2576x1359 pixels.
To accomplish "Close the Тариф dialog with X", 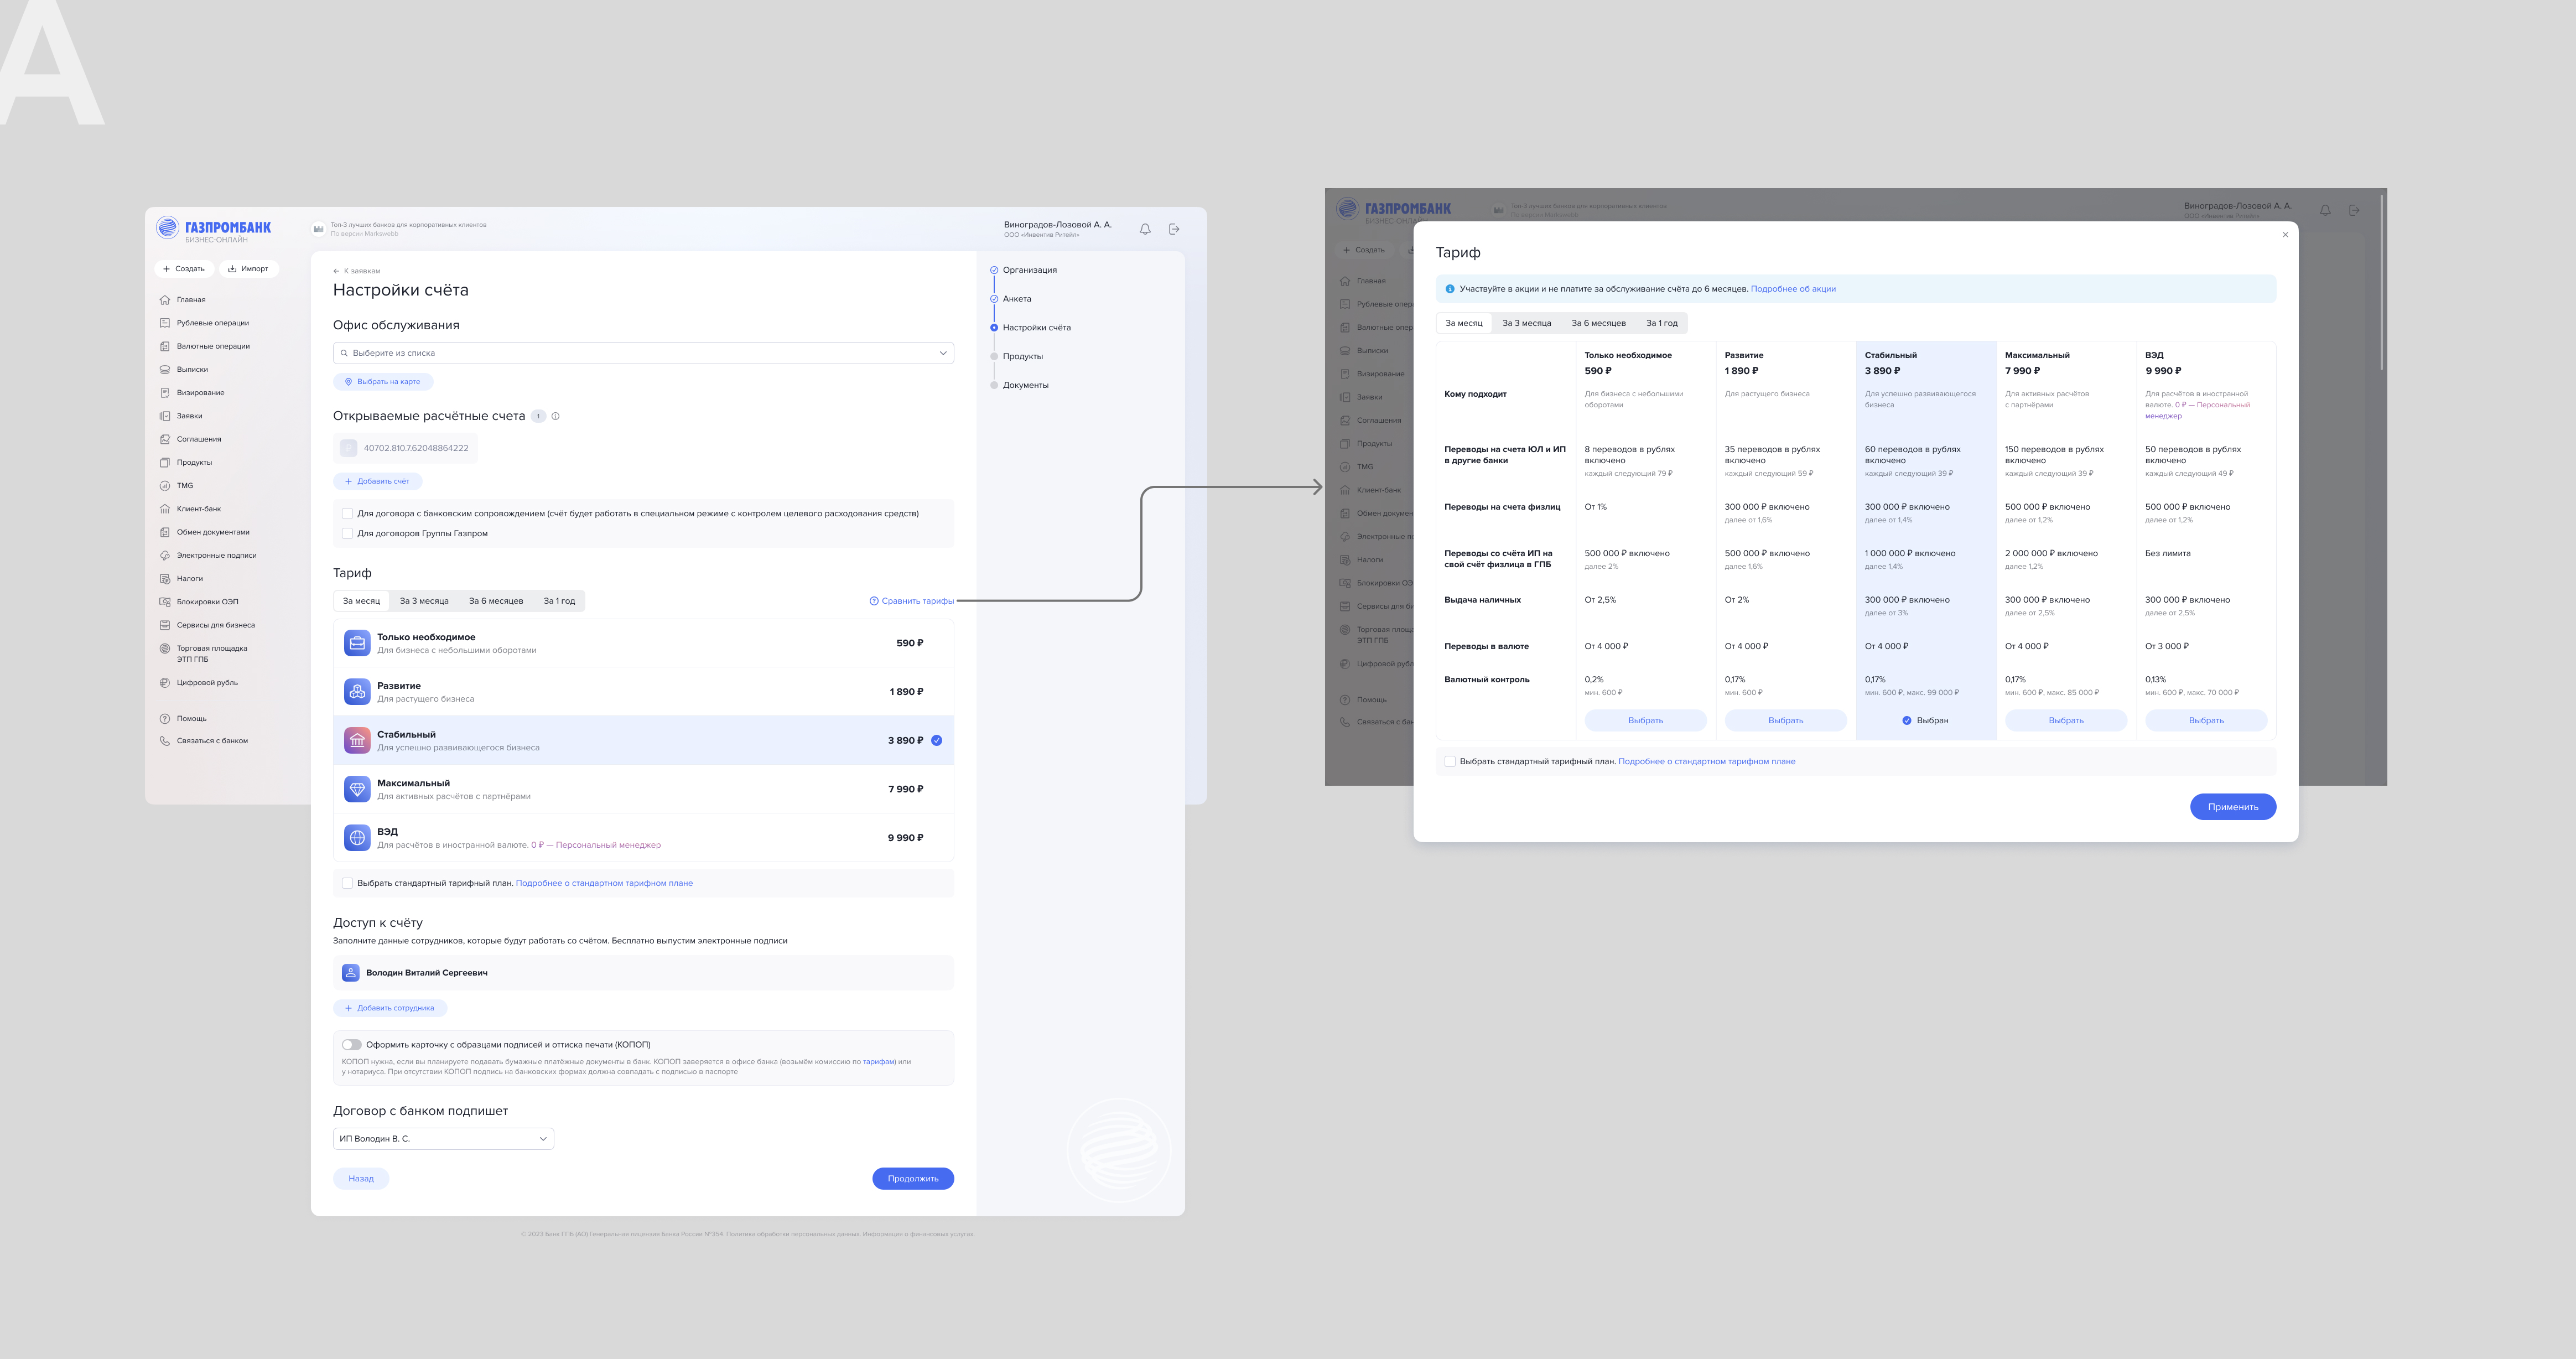I will click(x=2284, y=235).
